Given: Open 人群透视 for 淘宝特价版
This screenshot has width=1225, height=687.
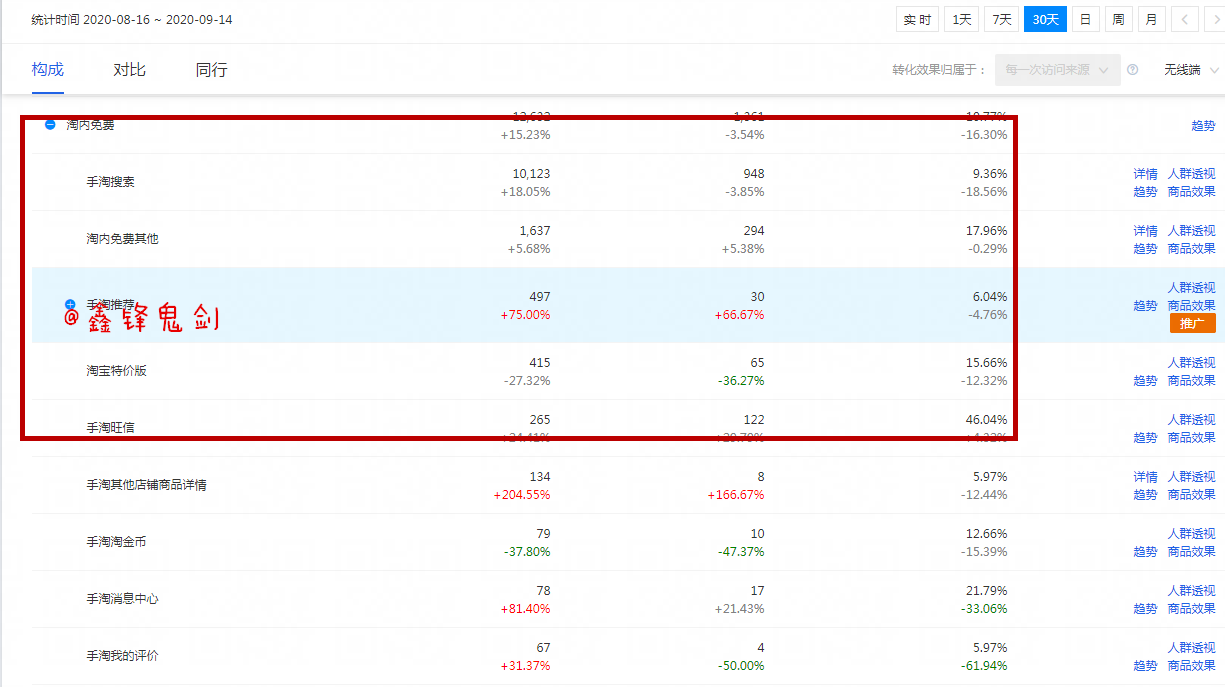Looking at the screenshot, I should 1191,363.
